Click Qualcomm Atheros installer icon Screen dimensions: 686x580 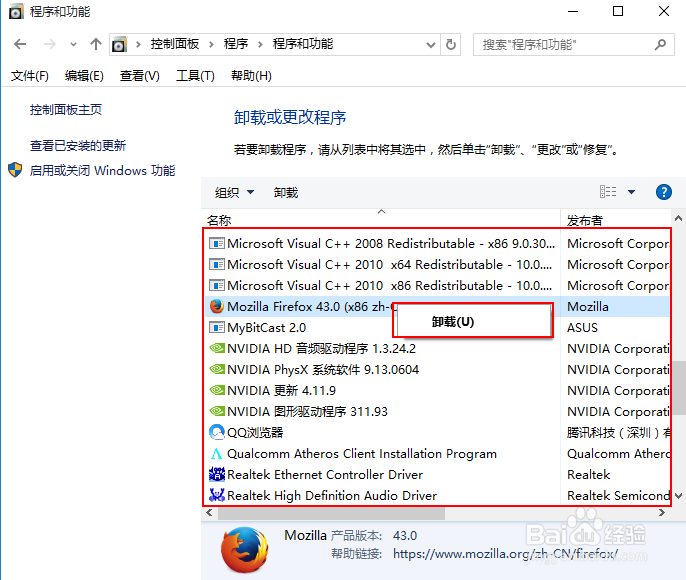(217, 454)
